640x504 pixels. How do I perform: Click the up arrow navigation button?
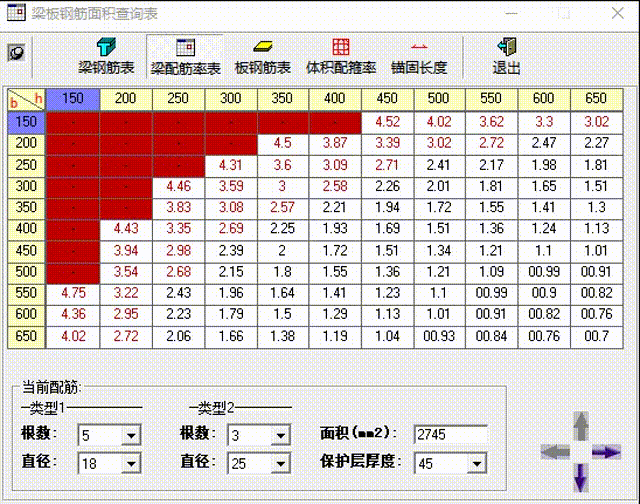click(581, 426)
